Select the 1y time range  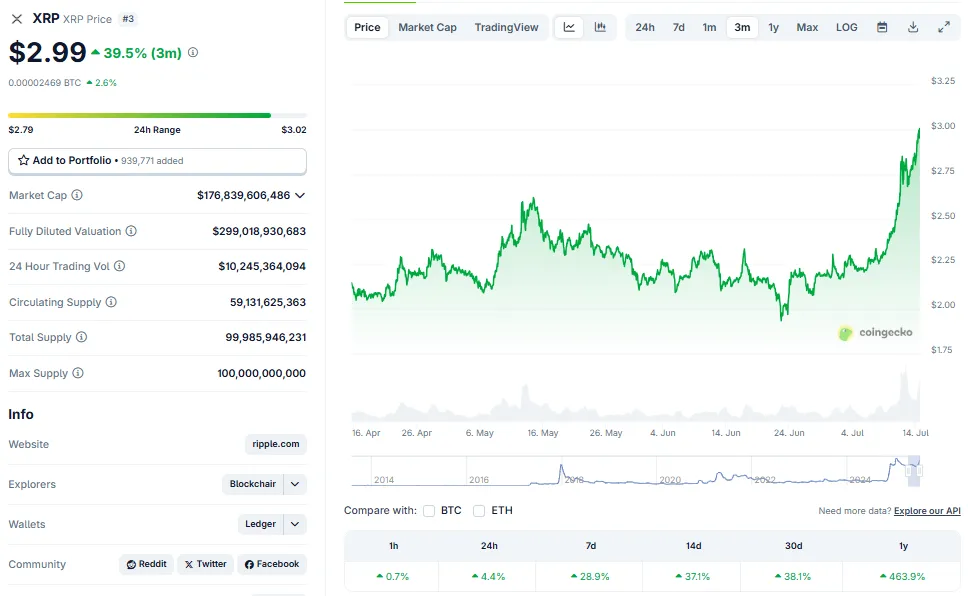click(x=774, y=27)
